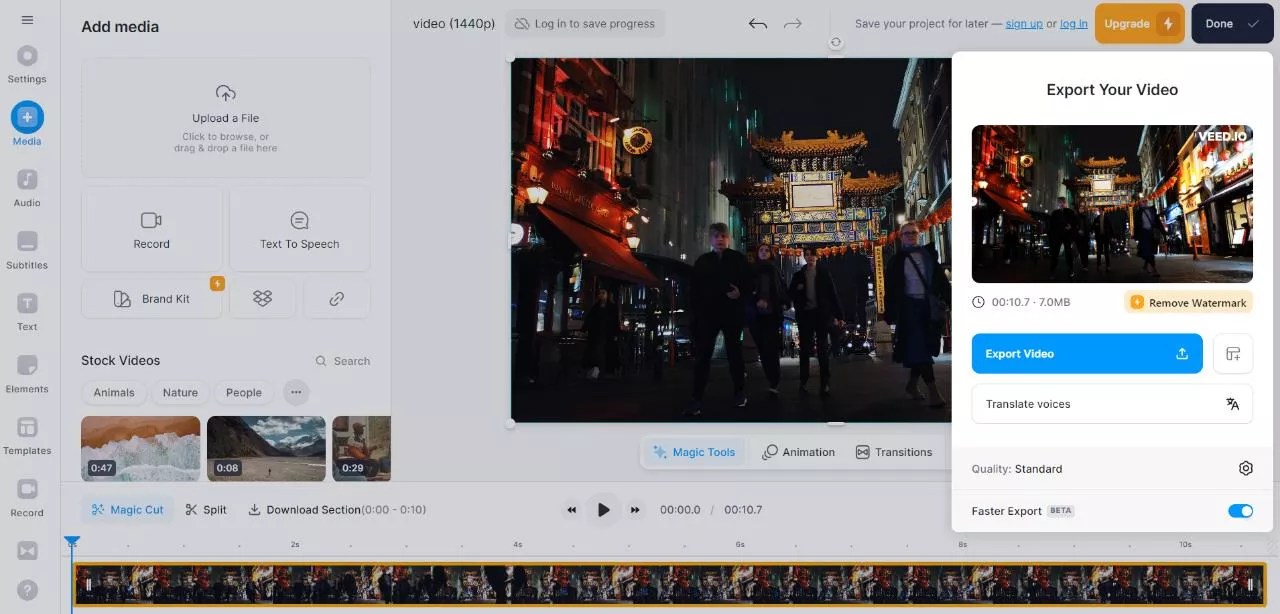Expand the Done button dropdown

[x=1252, y=23]
